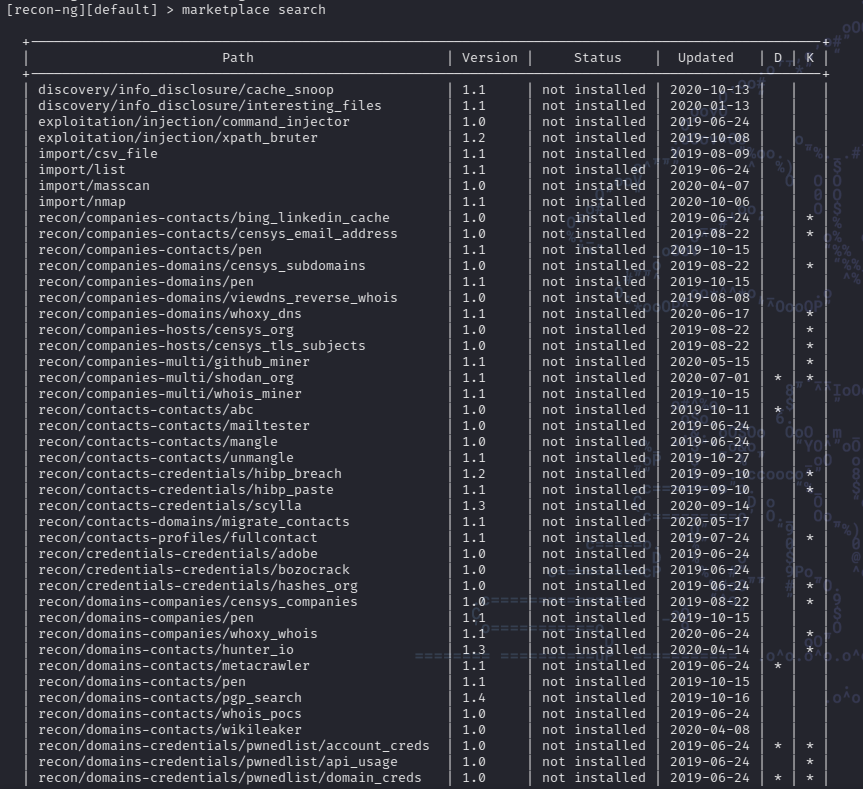Click the not installed status for import/masscan
The width and height of the screenshot is (863, 789).
(x=594, y=186)
